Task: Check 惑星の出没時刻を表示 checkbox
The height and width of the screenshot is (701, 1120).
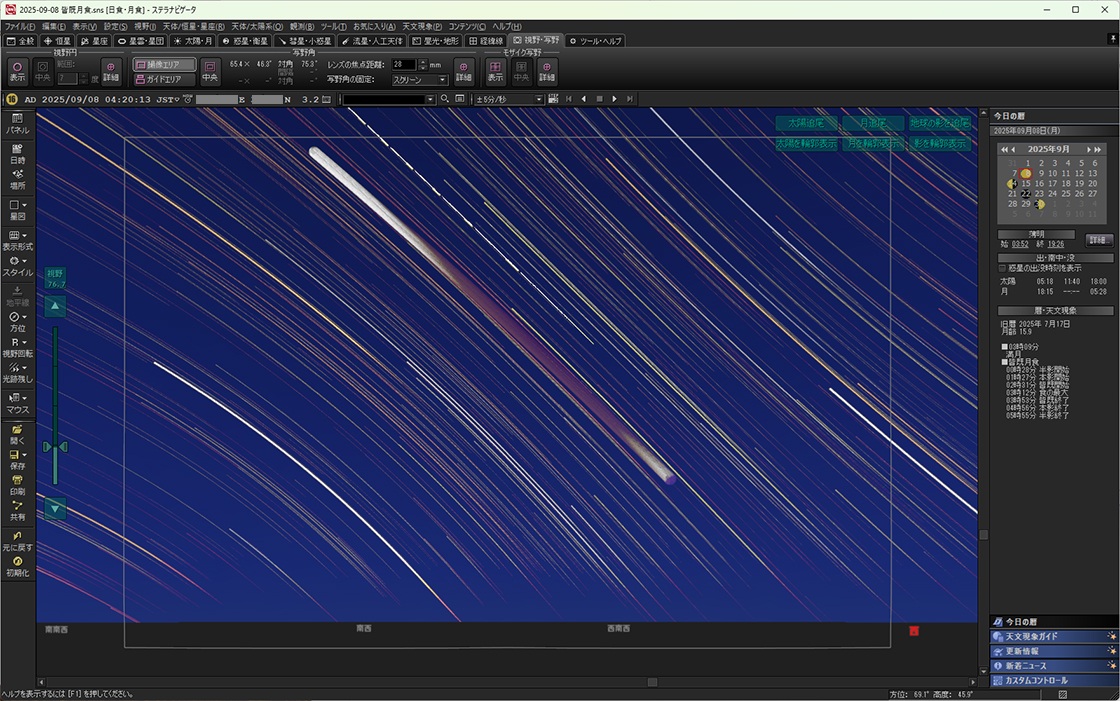Action: 1002,268
